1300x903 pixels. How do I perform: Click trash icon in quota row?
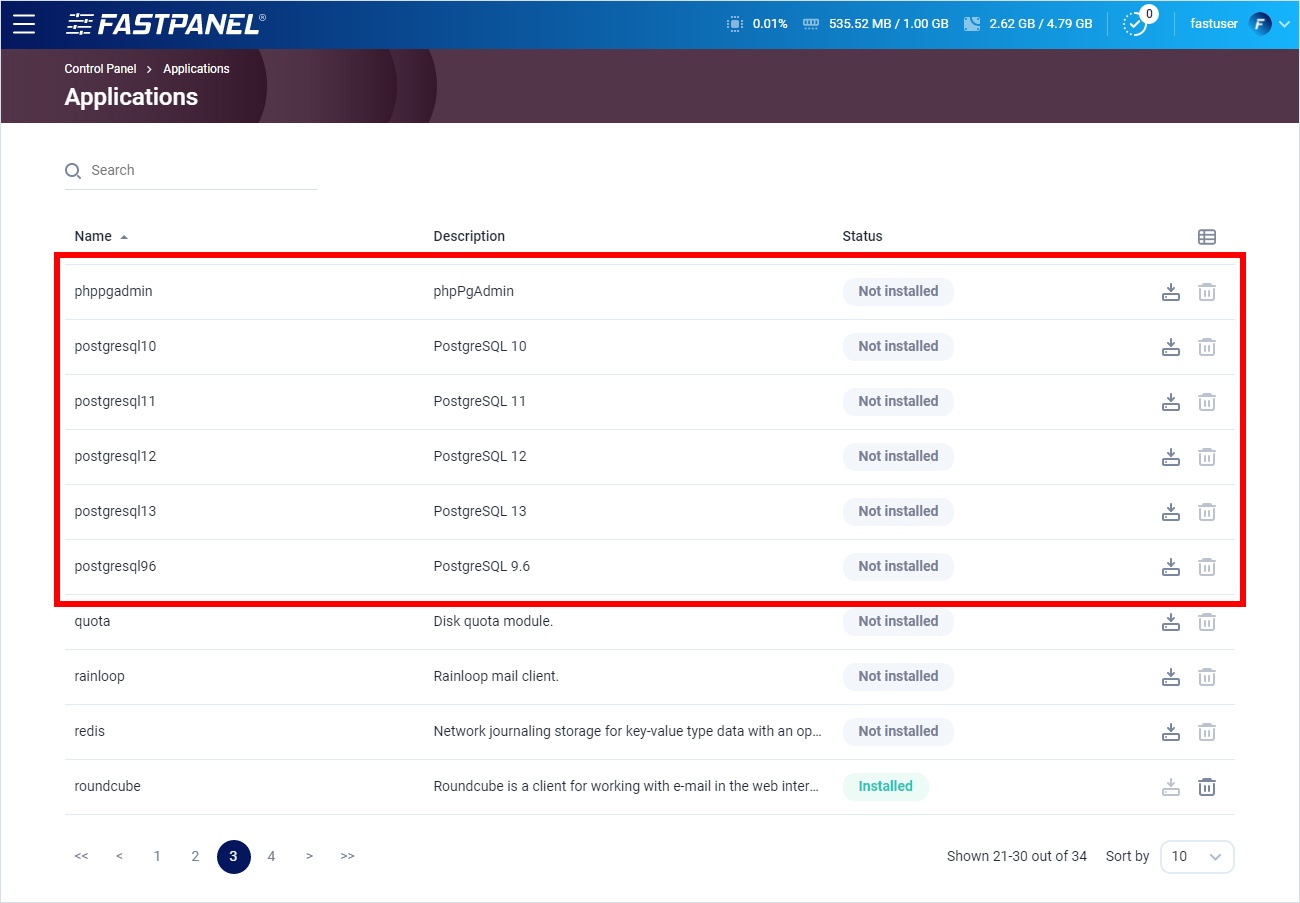point(1207,622)
